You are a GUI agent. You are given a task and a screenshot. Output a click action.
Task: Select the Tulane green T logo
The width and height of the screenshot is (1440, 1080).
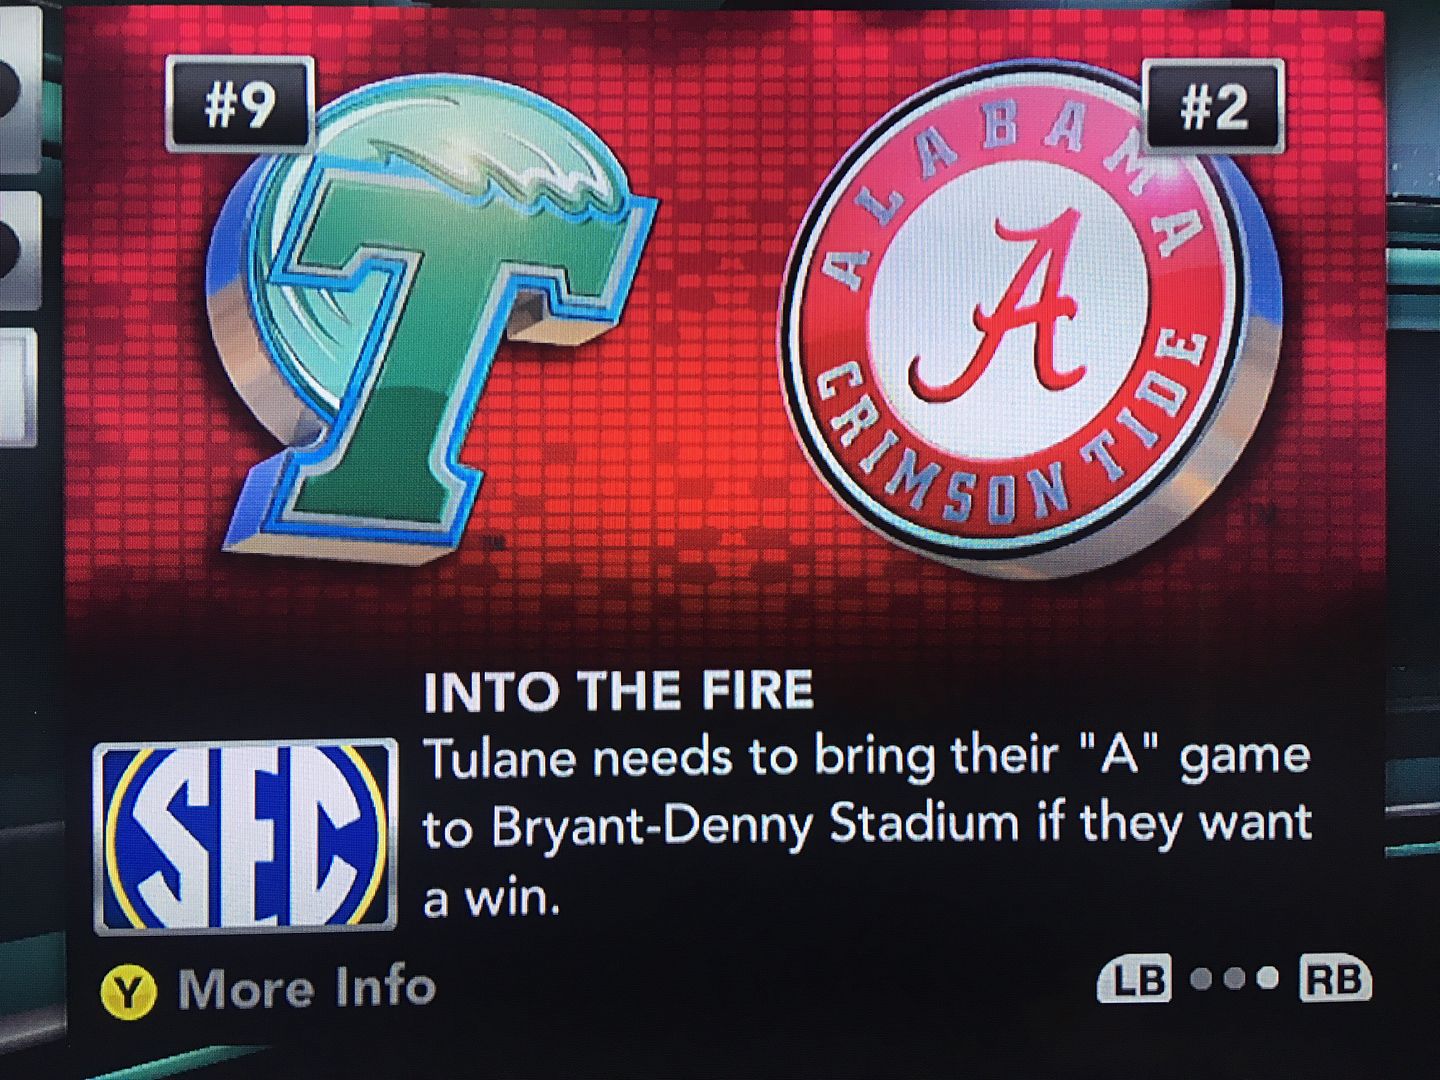pos(430,320)
